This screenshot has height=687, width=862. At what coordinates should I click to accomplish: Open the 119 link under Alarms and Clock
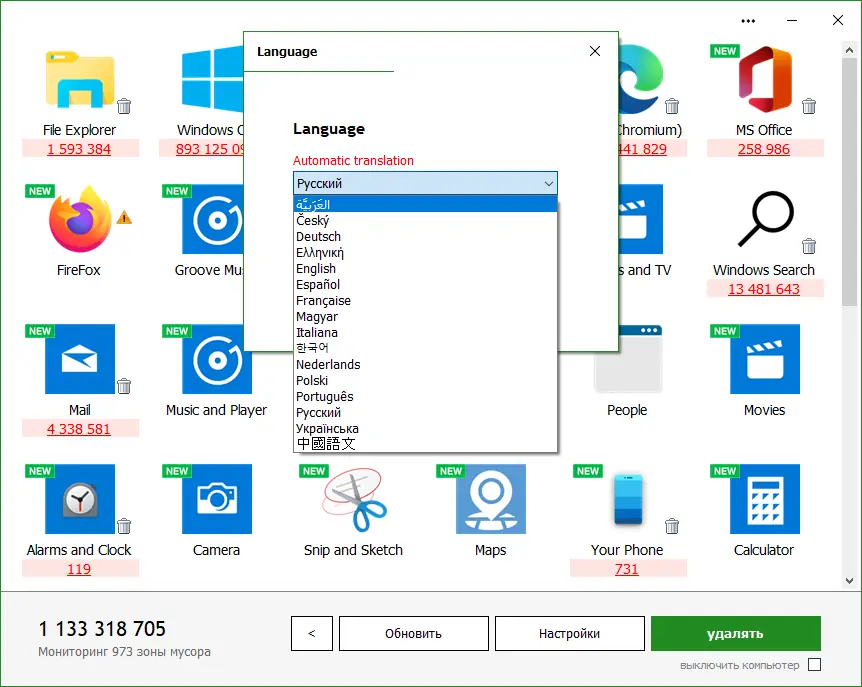tap(79, 569)
